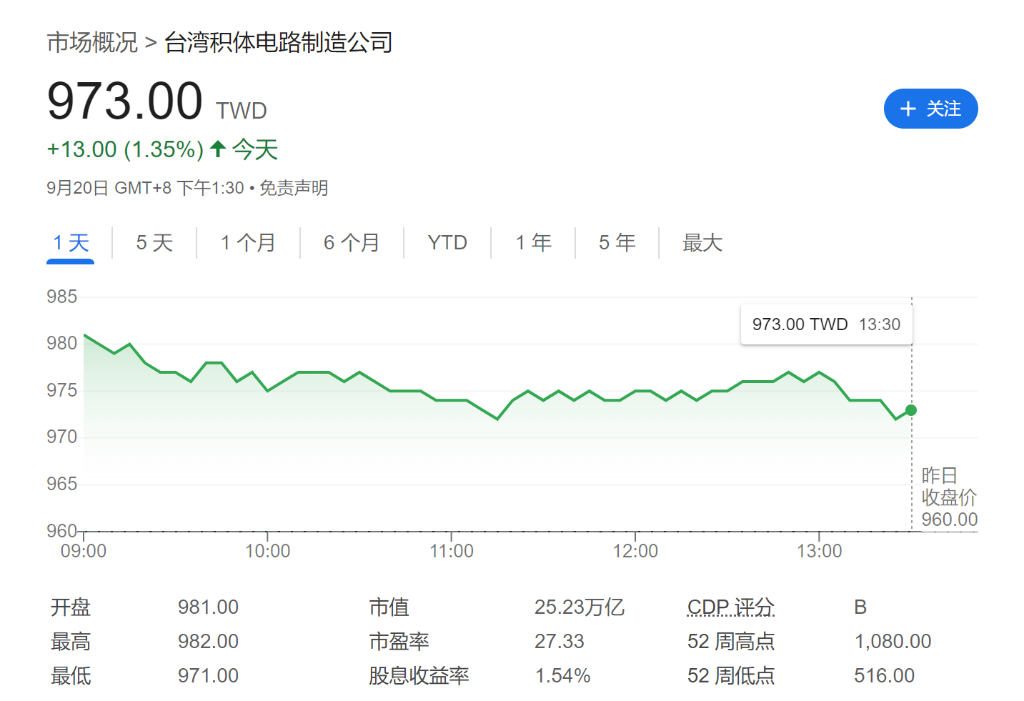Click the CDP 评分 label
This screenshot has height=701, width=1024.
[x=731, y=608]
